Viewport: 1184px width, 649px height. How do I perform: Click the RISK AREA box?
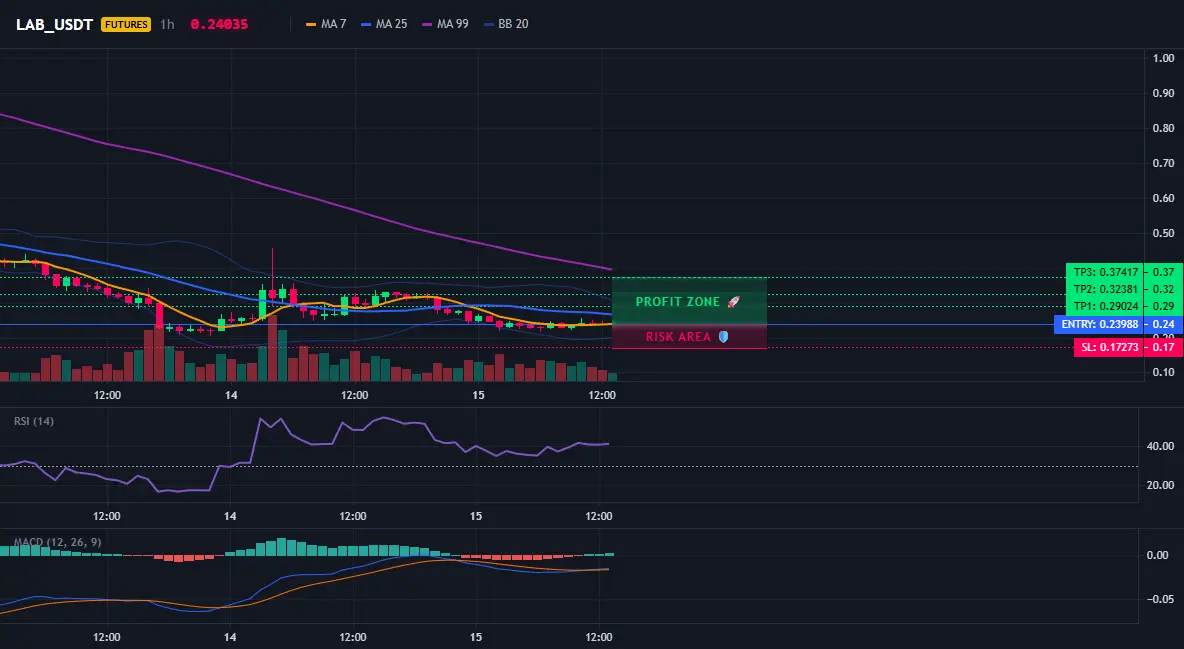click(x=689, y=337)
